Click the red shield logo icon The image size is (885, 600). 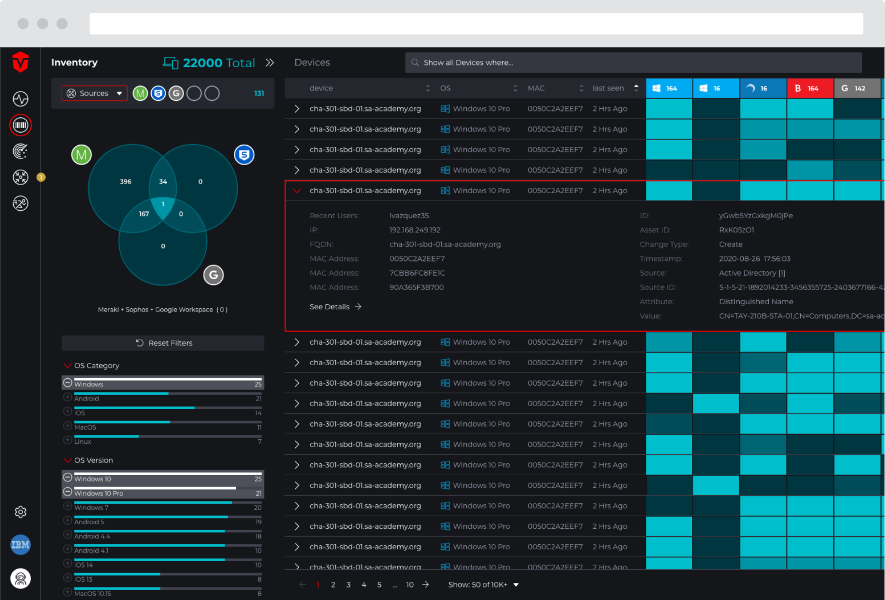click(20, 62)
